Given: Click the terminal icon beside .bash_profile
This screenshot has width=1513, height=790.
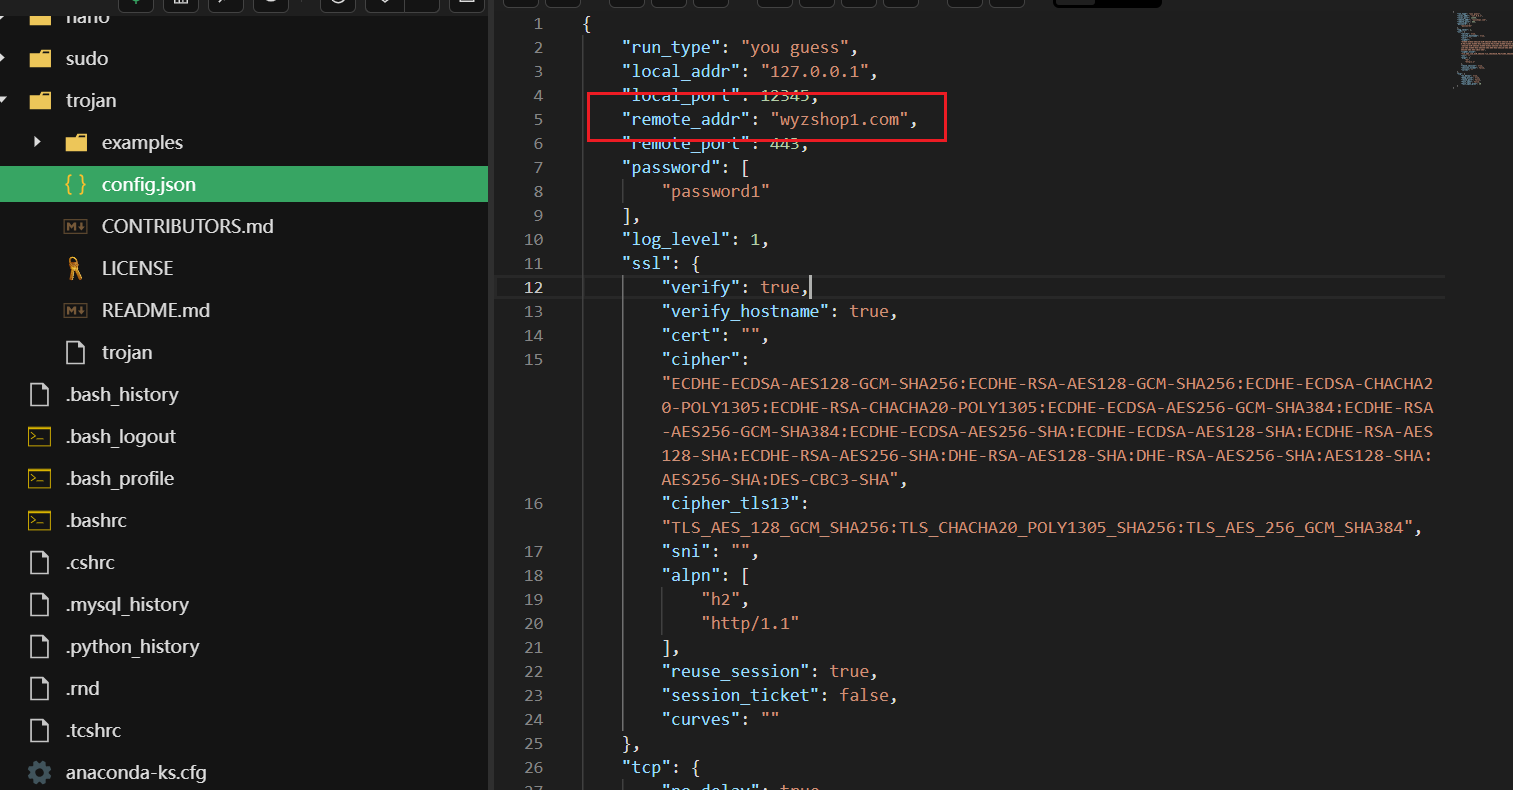Looking at the screenshot, I should click(x=39, y=479).
